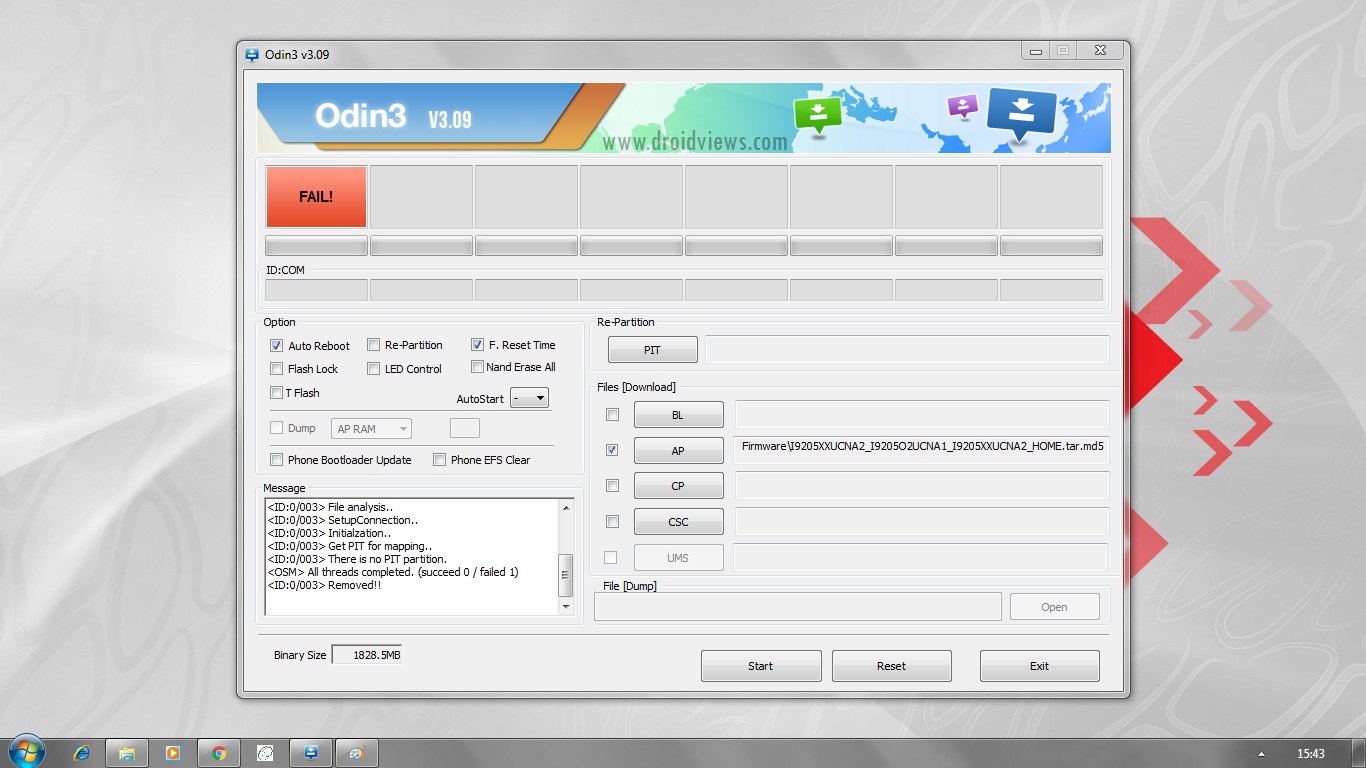Open Internet Explorer from the taskbar
This screenshot has height=768, width=1366.
coord(82,753)
